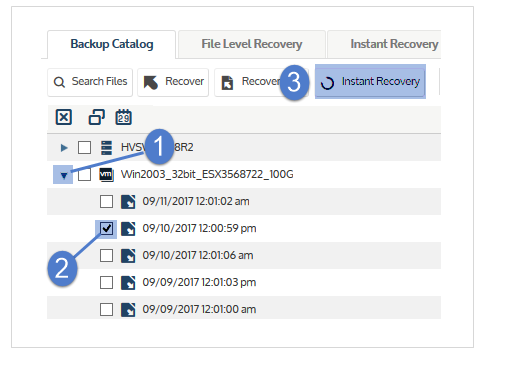Viewport: 507px width, 375px height.
Task: Select the HVS server checkbox
Action: point(84,147)
